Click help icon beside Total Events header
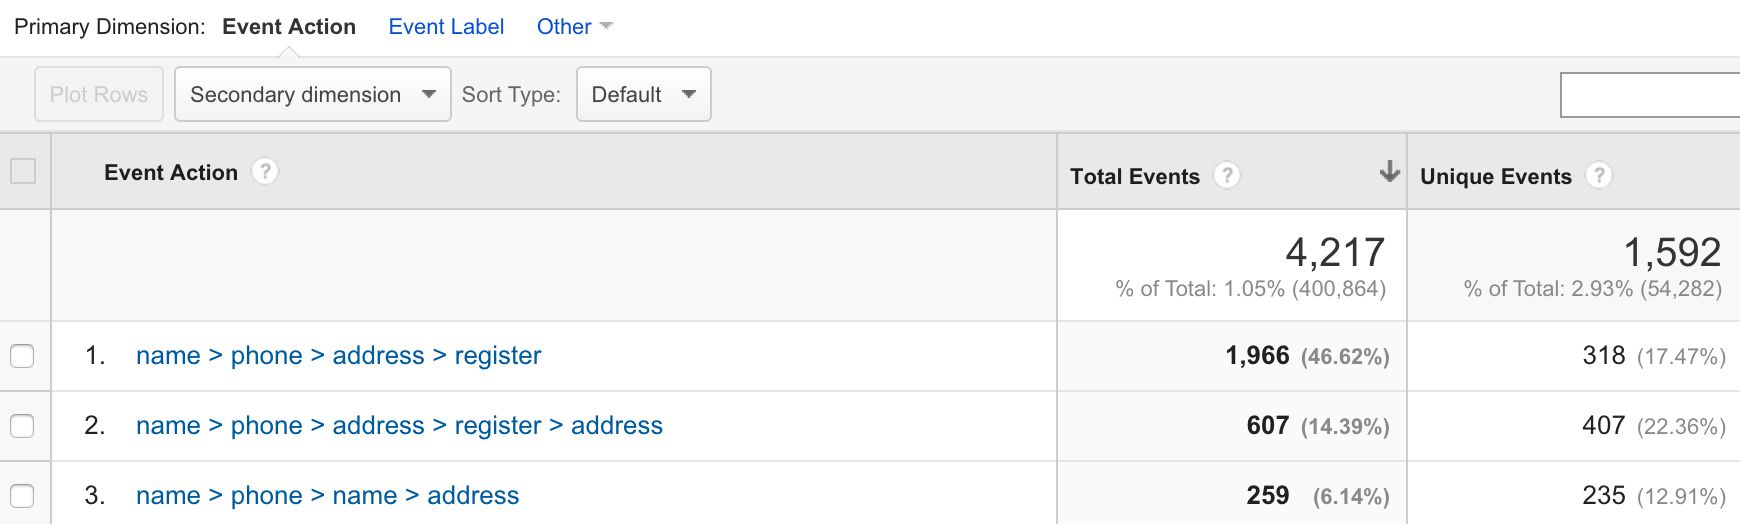This screenshot has width=1740, height=524. 1227,176
